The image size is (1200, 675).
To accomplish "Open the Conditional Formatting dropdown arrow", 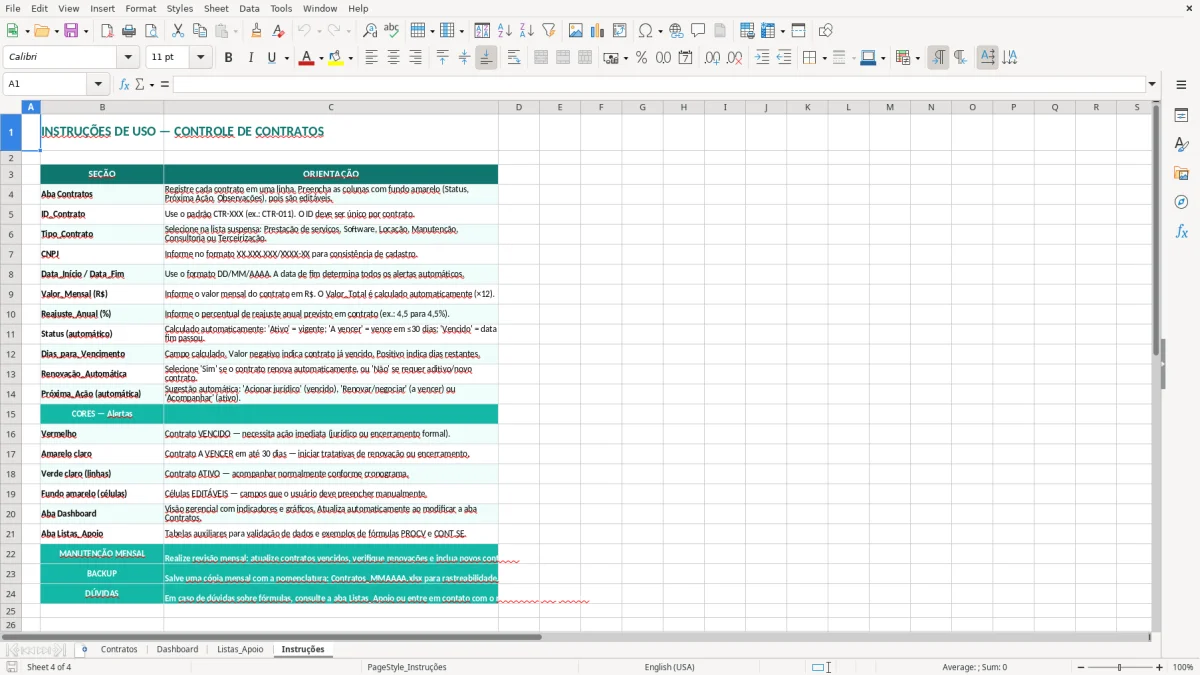I will click(917, 58).
